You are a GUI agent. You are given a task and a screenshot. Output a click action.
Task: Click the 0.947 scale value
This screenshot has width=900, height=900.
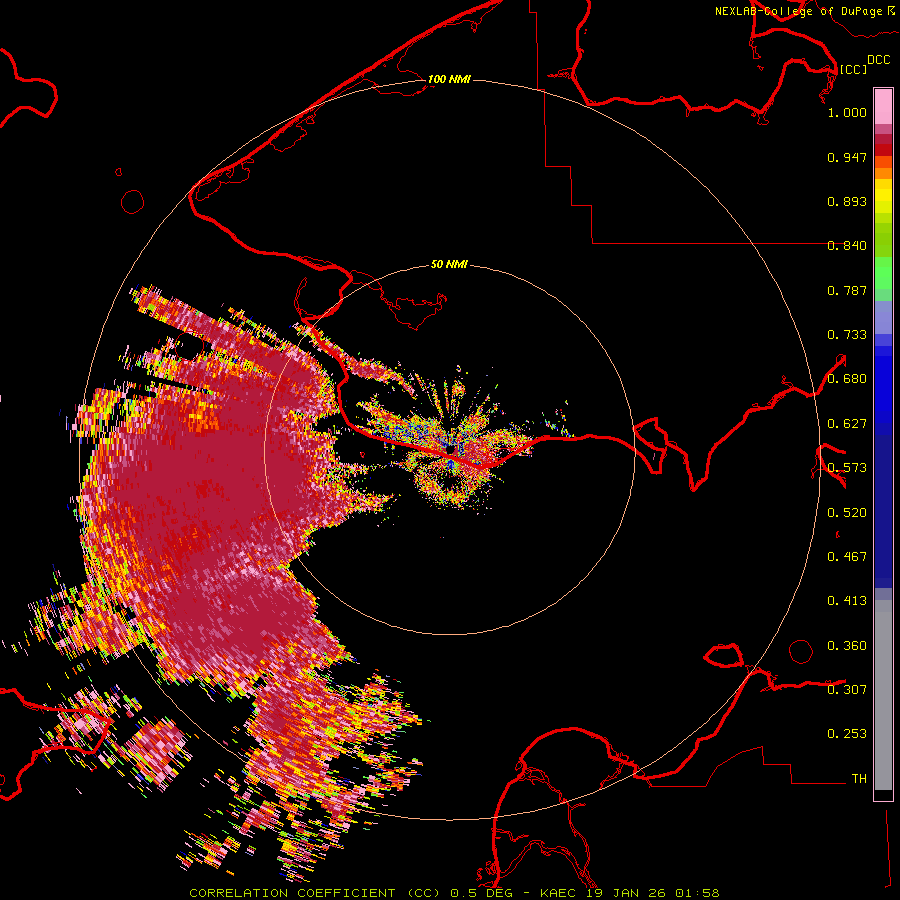[x=847, y=157]
